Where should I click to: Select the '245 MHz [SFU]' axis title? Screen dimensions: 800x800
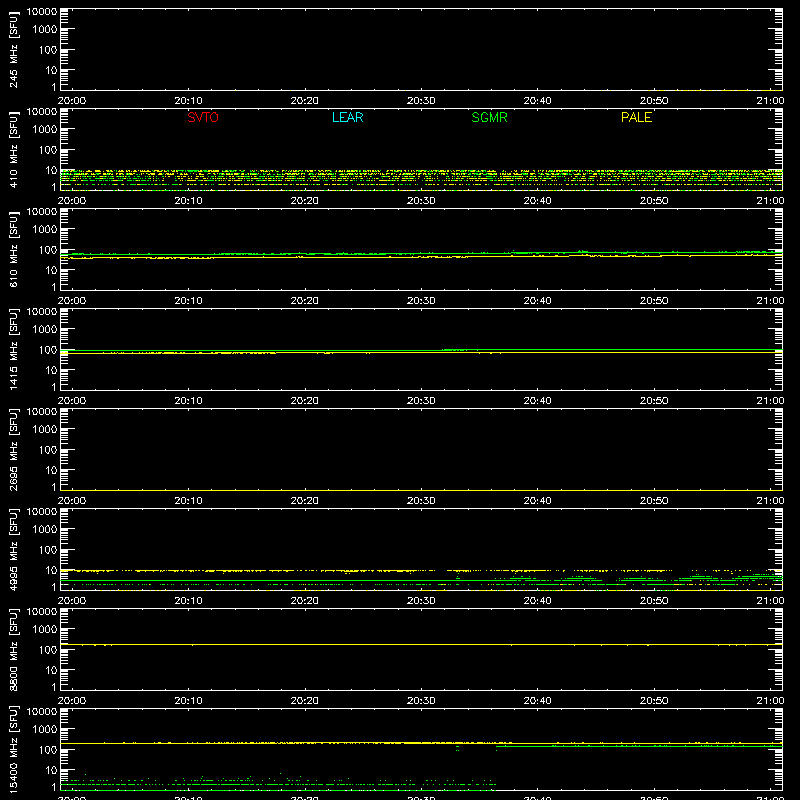coord(13,50)
